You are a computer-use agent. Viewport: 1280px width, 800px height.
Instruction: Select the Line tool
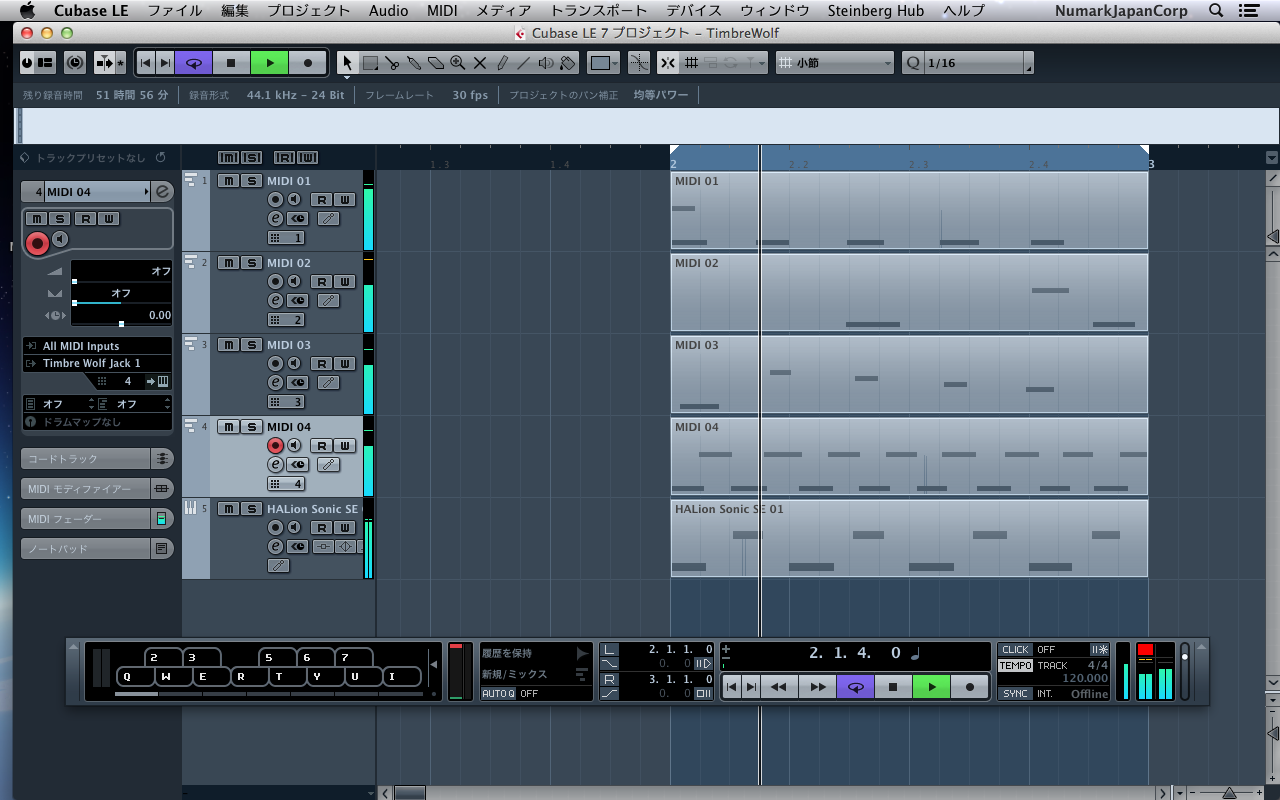point(523,63)
